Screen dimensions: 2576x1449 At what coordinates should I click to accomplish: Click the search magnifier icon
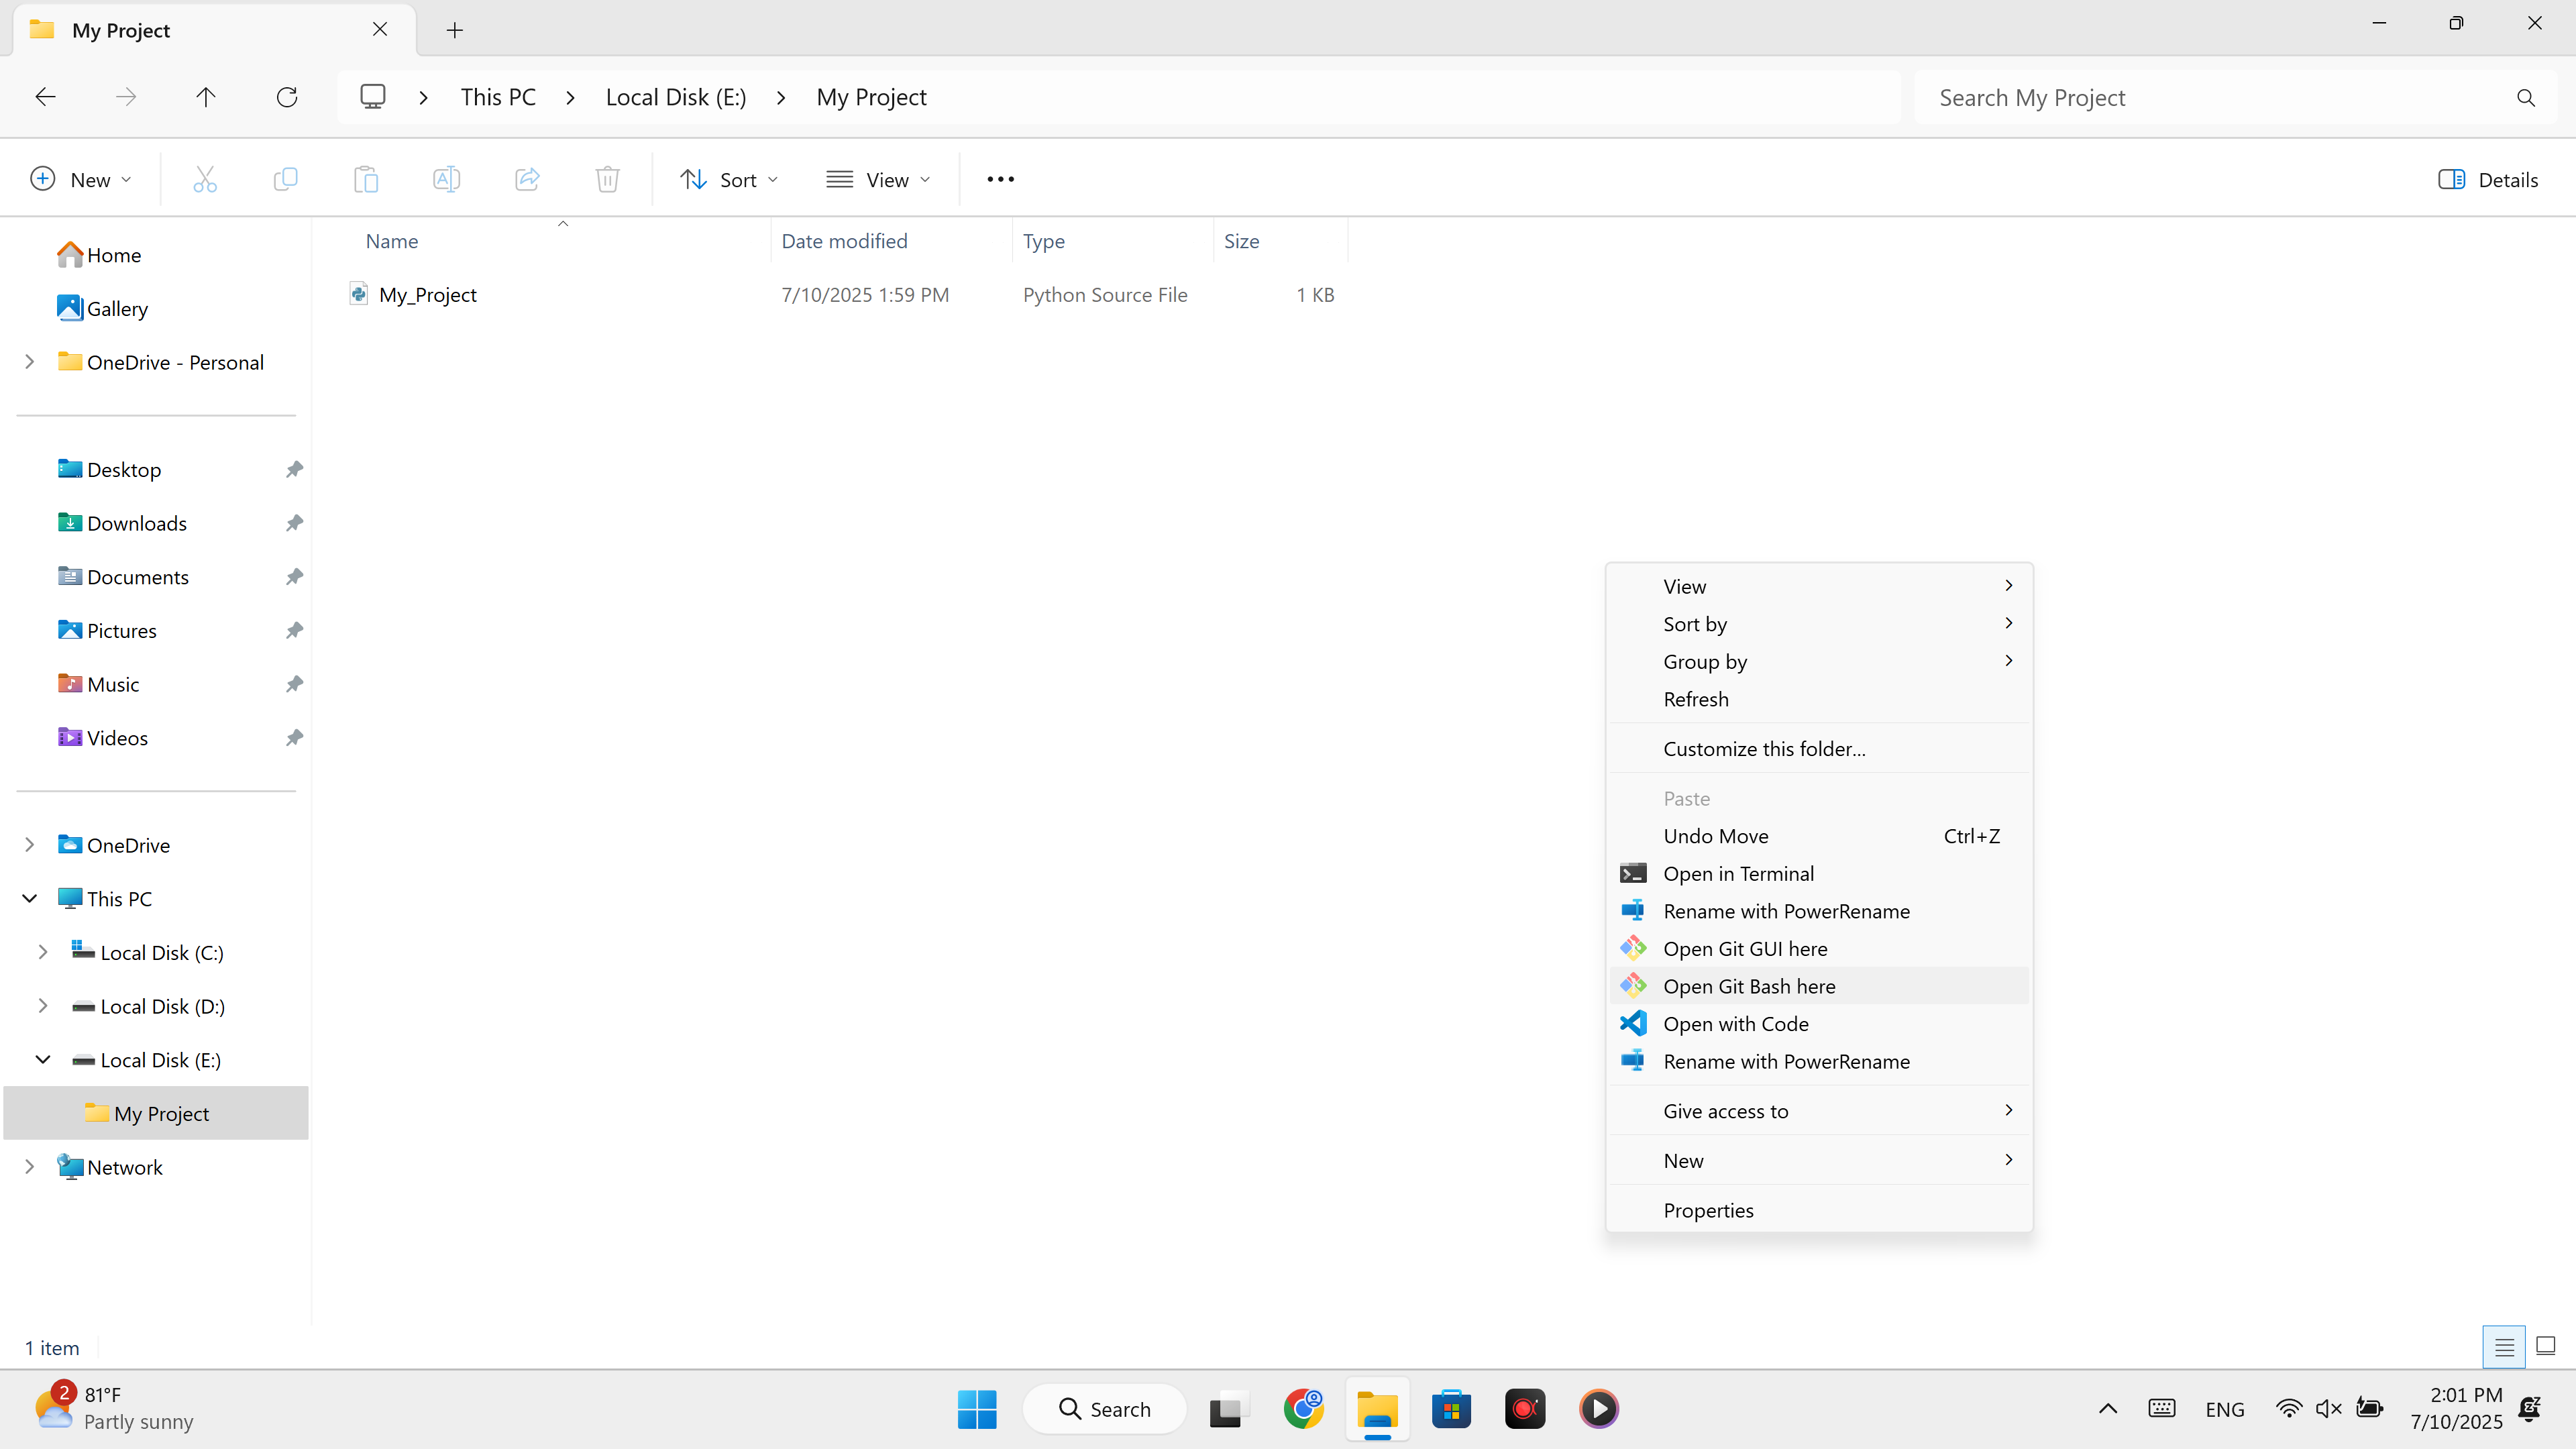[x=2526, y=98]
